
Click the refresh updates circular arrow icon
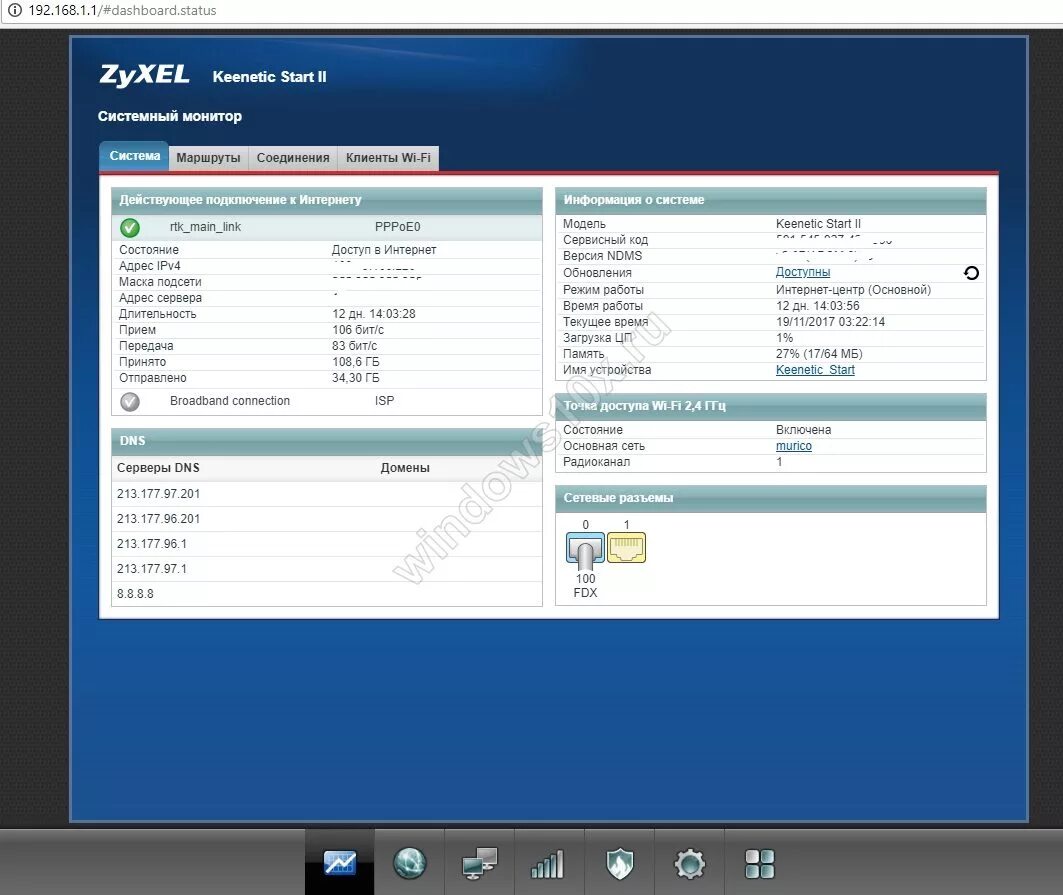(971, 272)
